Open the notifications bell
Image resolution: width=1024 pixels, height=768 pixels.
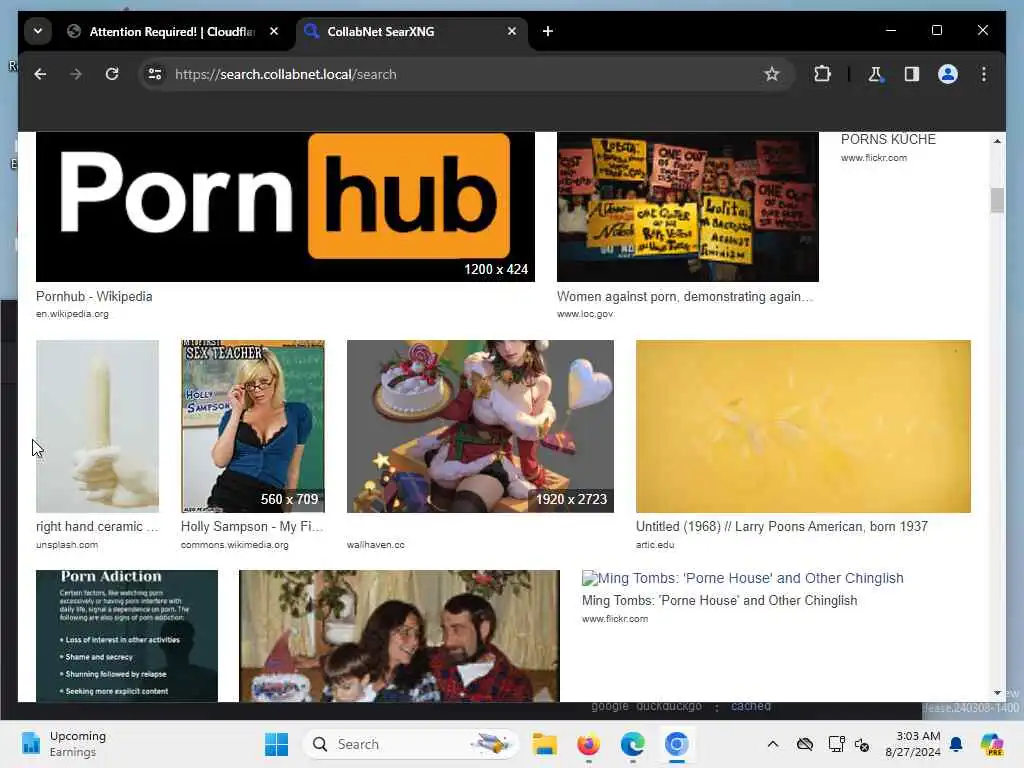(956, 744)
